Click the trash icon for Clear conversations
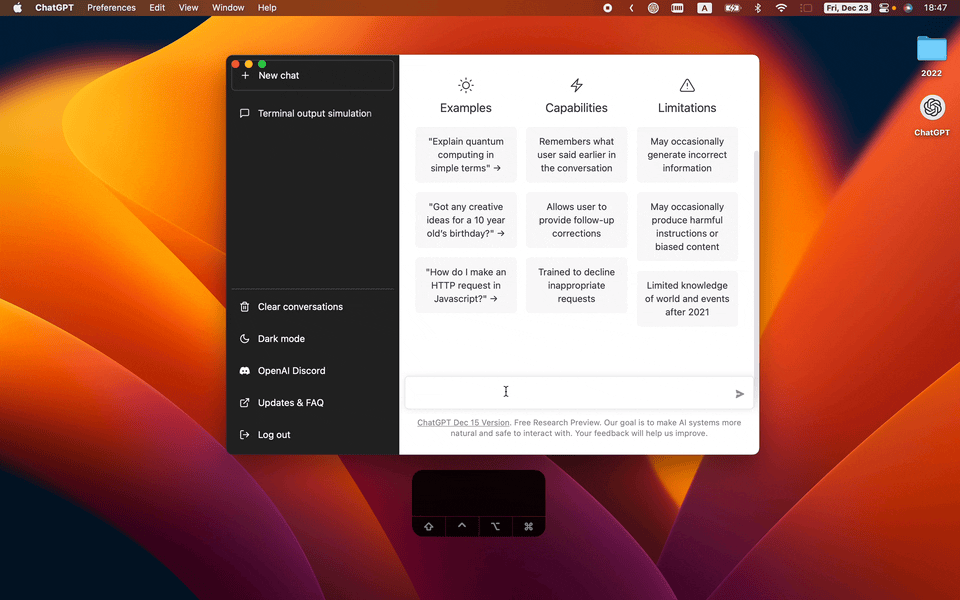Screen dimensions: 960x600 click(x=245, y=307)
